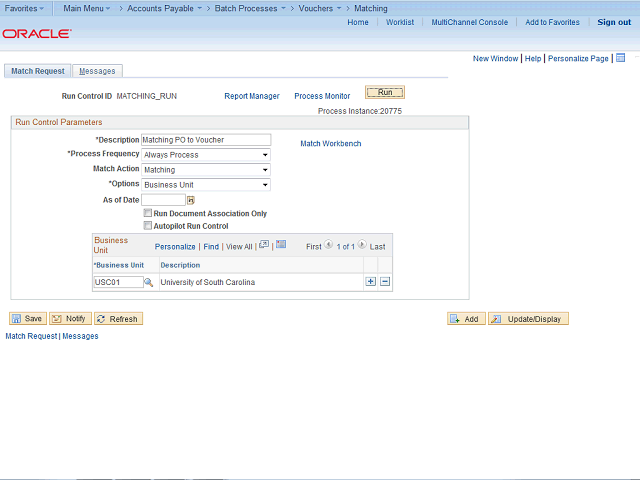This screenshot has height=480, width=640.
Task: Click First in the grid navigation
Action: (313, 247)
